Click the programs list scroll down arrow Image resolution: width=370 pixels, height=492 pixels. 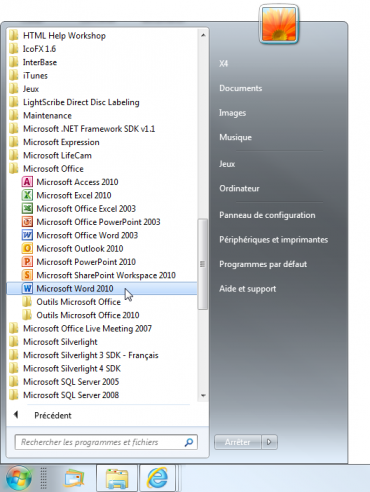[203, 396]
